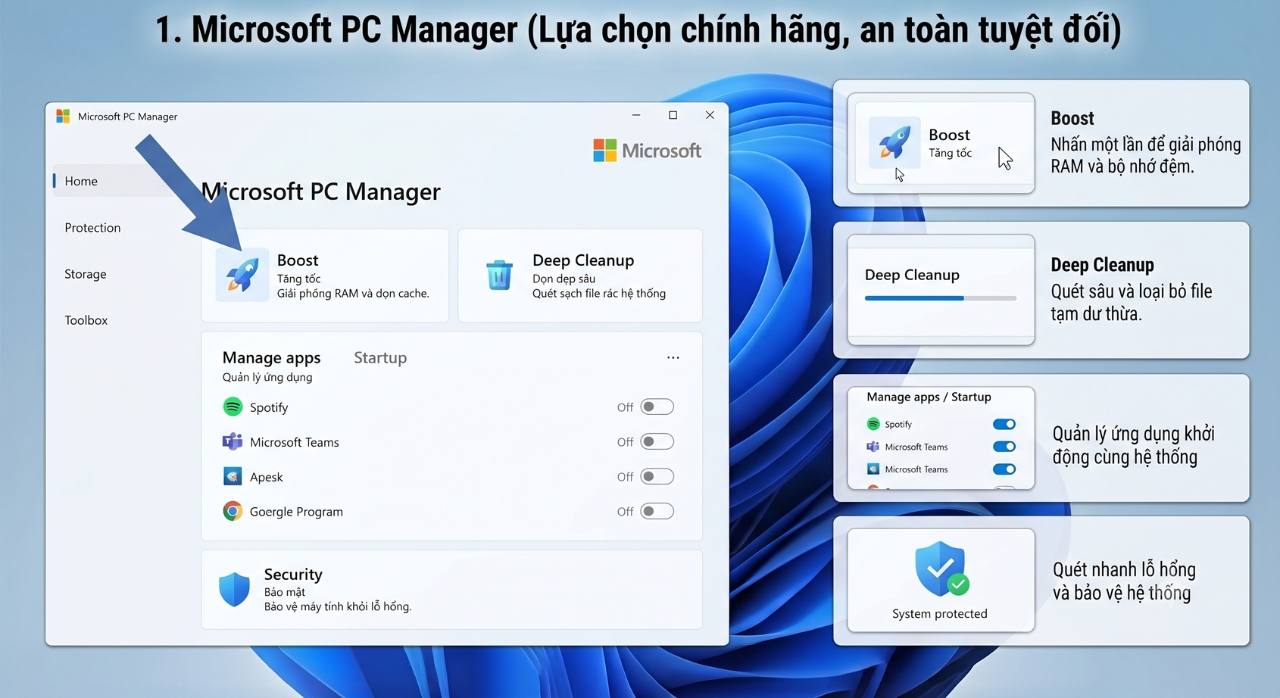This screenshot has width=1280, height=698.
Task: Click 'Quản lý ứng dụng' subtitle
Action: click(x=267, y=378)
